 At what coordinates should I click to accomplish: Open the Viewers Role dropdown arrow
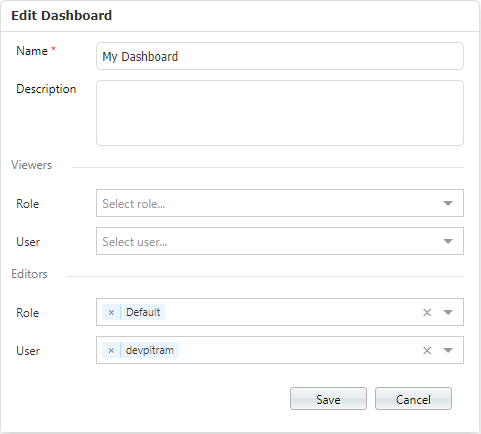pos(448,203)
